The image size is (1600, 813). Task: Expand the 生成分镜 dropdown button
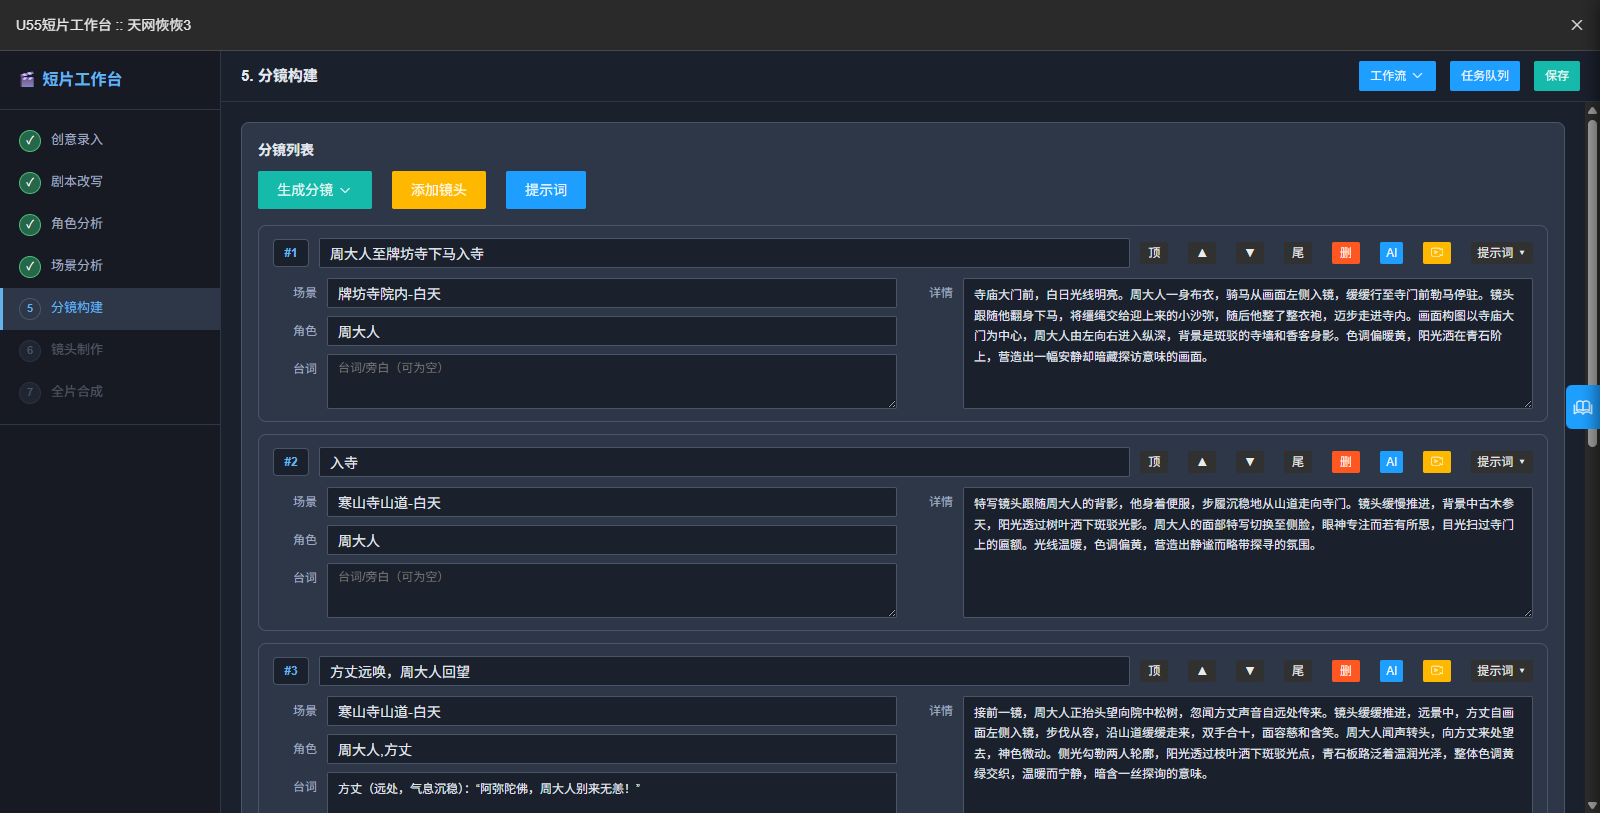(315, 190)
